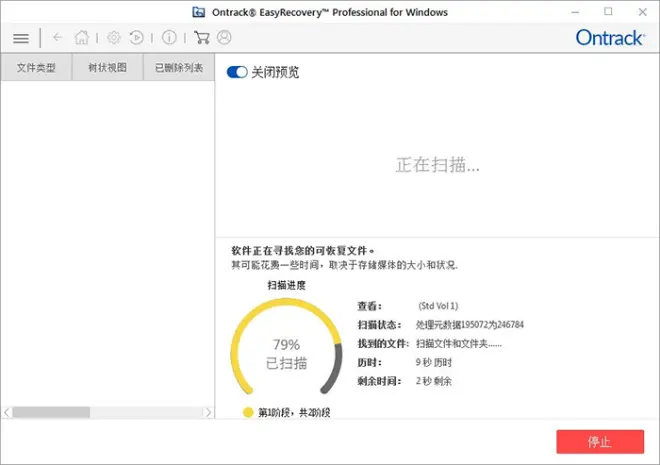This screenshot has height=465, width=660.
Task: Go to the home icon
Action: pos(82,37)
